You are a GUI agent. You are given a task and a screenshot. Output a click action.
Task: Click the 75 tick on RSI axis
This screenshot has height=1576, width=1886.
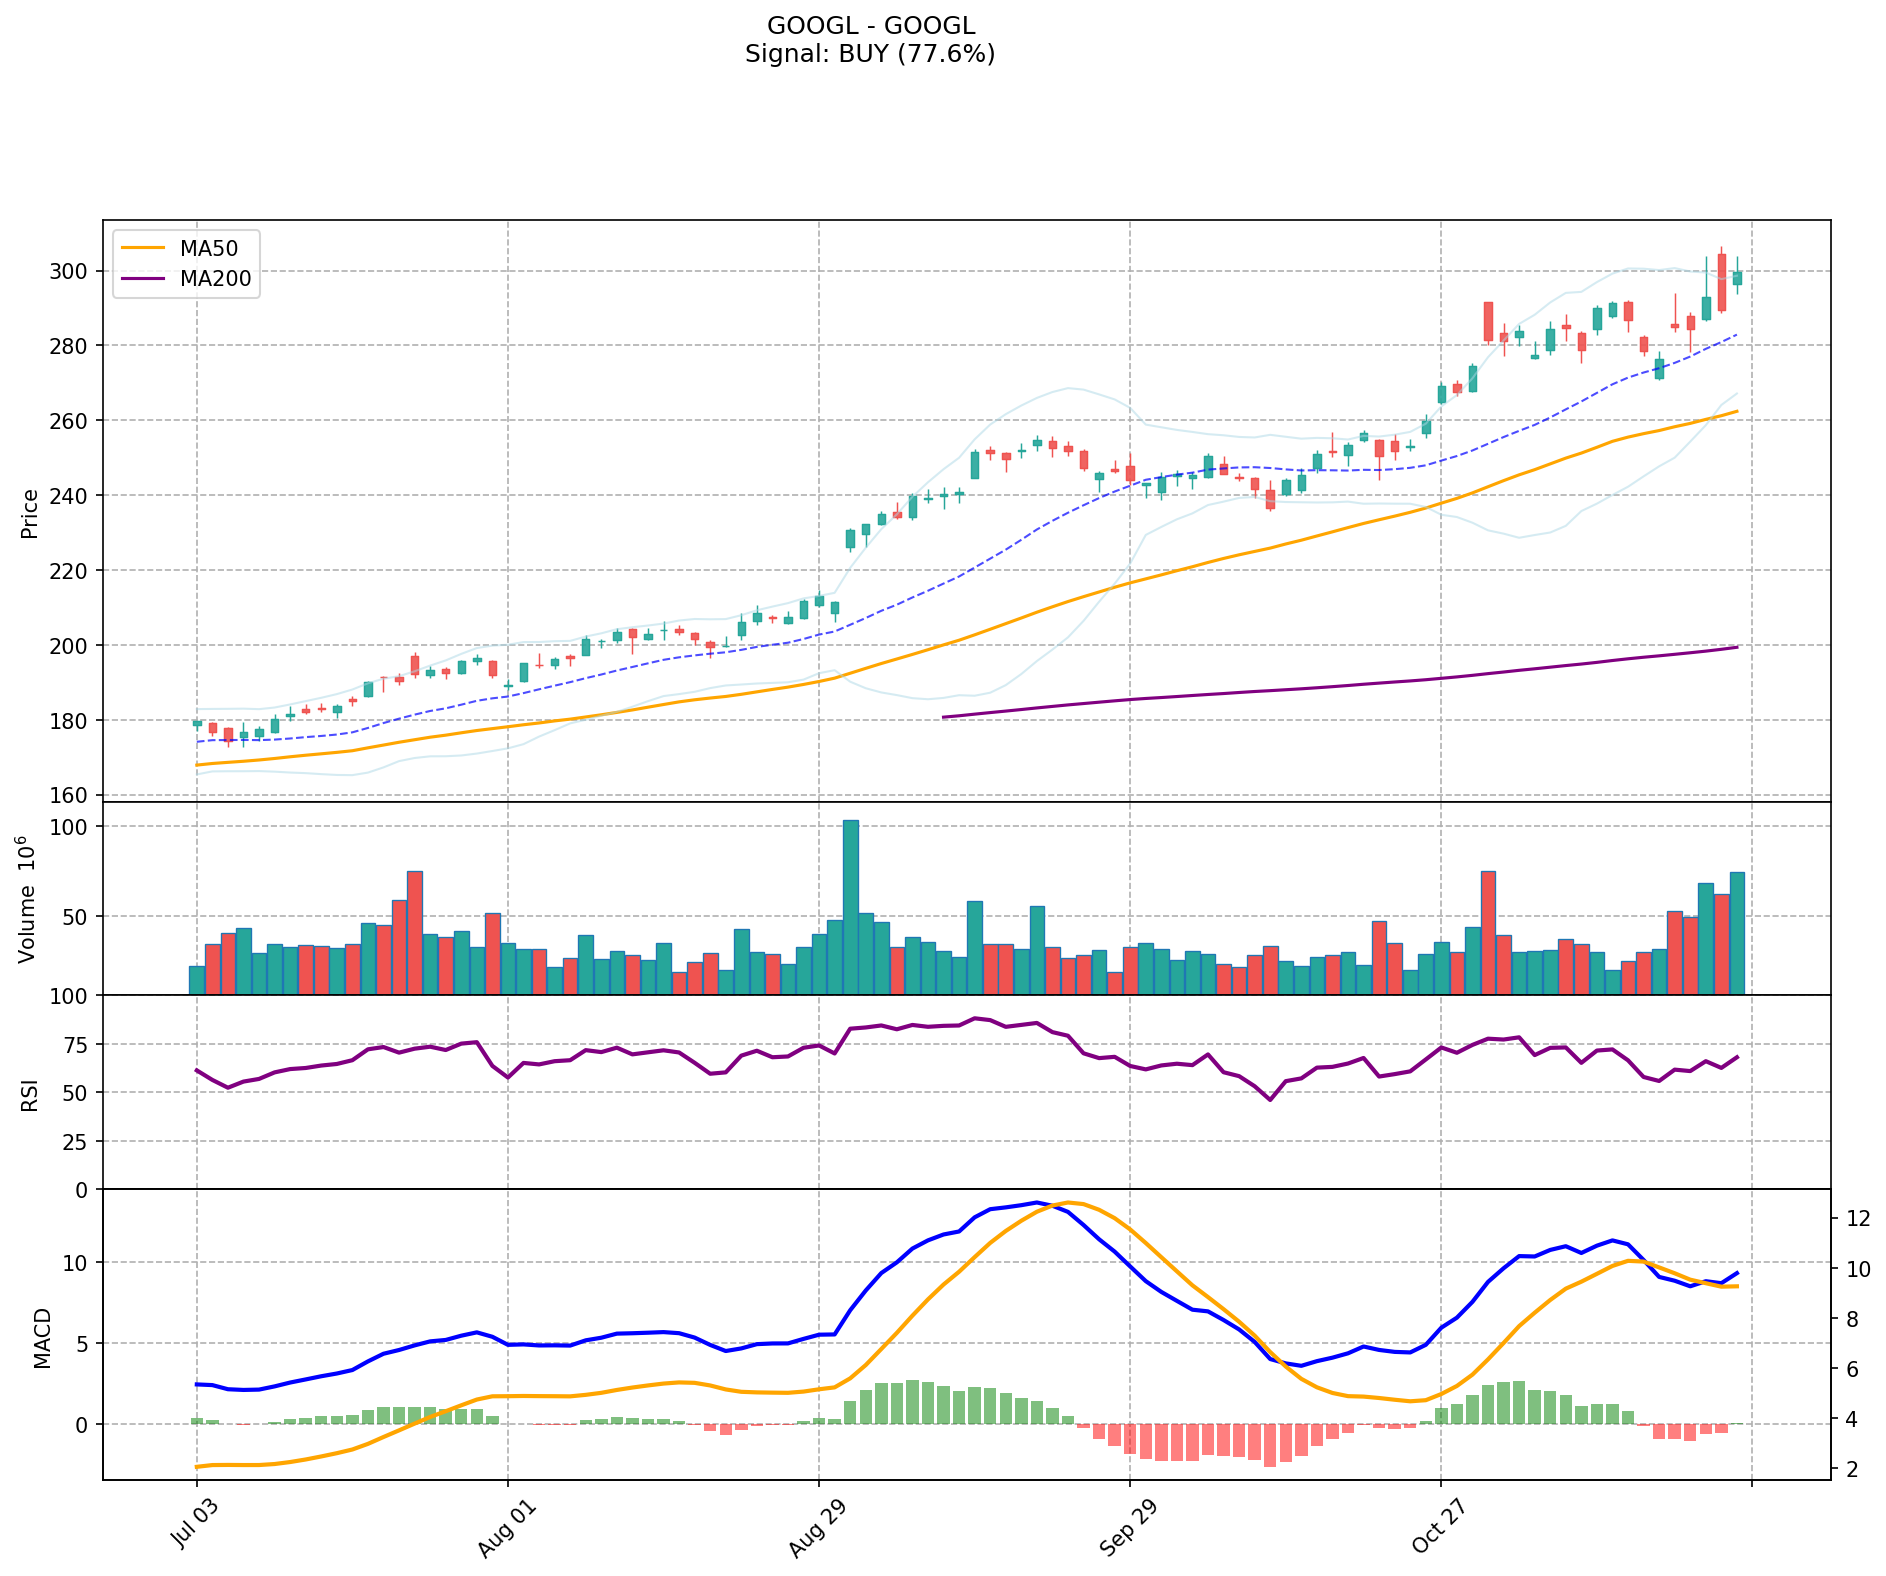tap(75, 1045)
